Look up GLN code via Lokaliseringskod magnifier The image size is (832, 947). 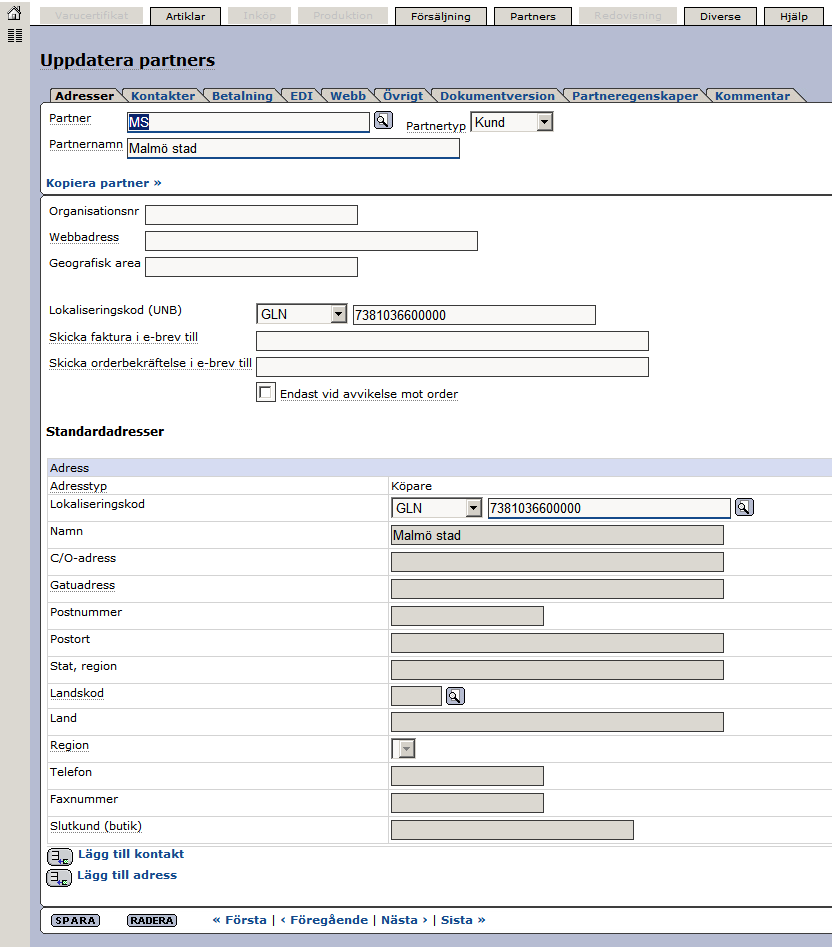pyautogui.click(x=744, y=507)
